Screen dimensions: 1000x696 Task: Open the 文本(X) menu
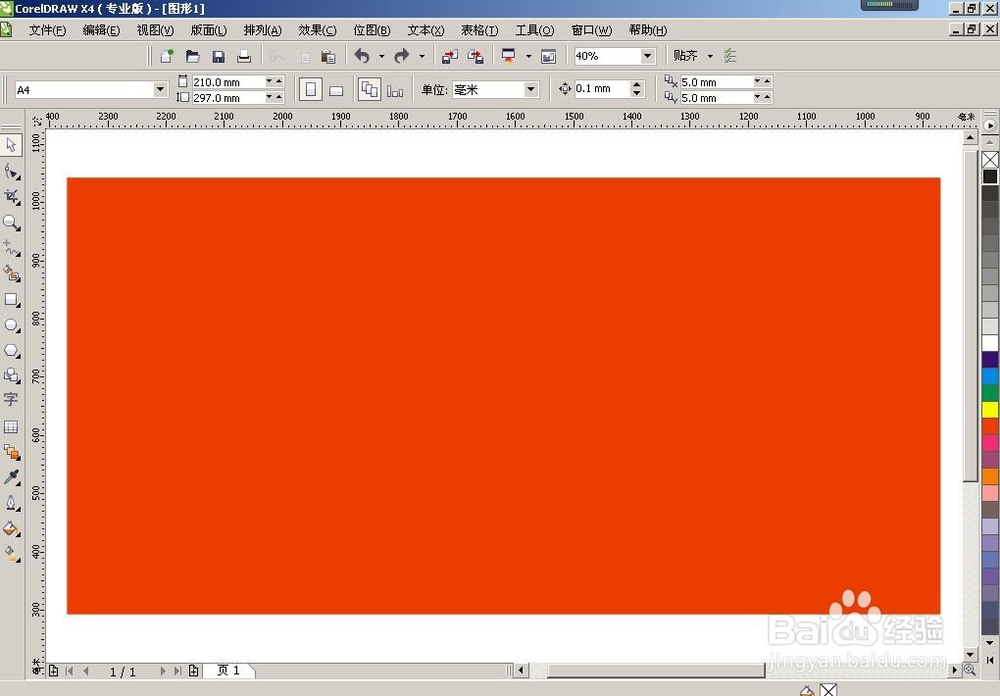click(x=425, y=30)
